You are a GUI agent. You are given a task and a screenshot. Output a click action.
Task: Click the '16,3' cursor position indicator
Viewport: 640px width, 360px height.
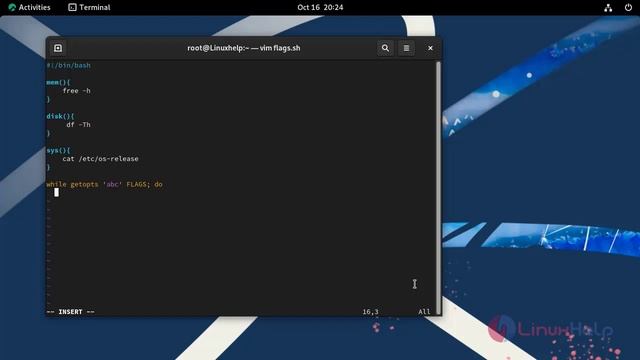click(370, 312)
